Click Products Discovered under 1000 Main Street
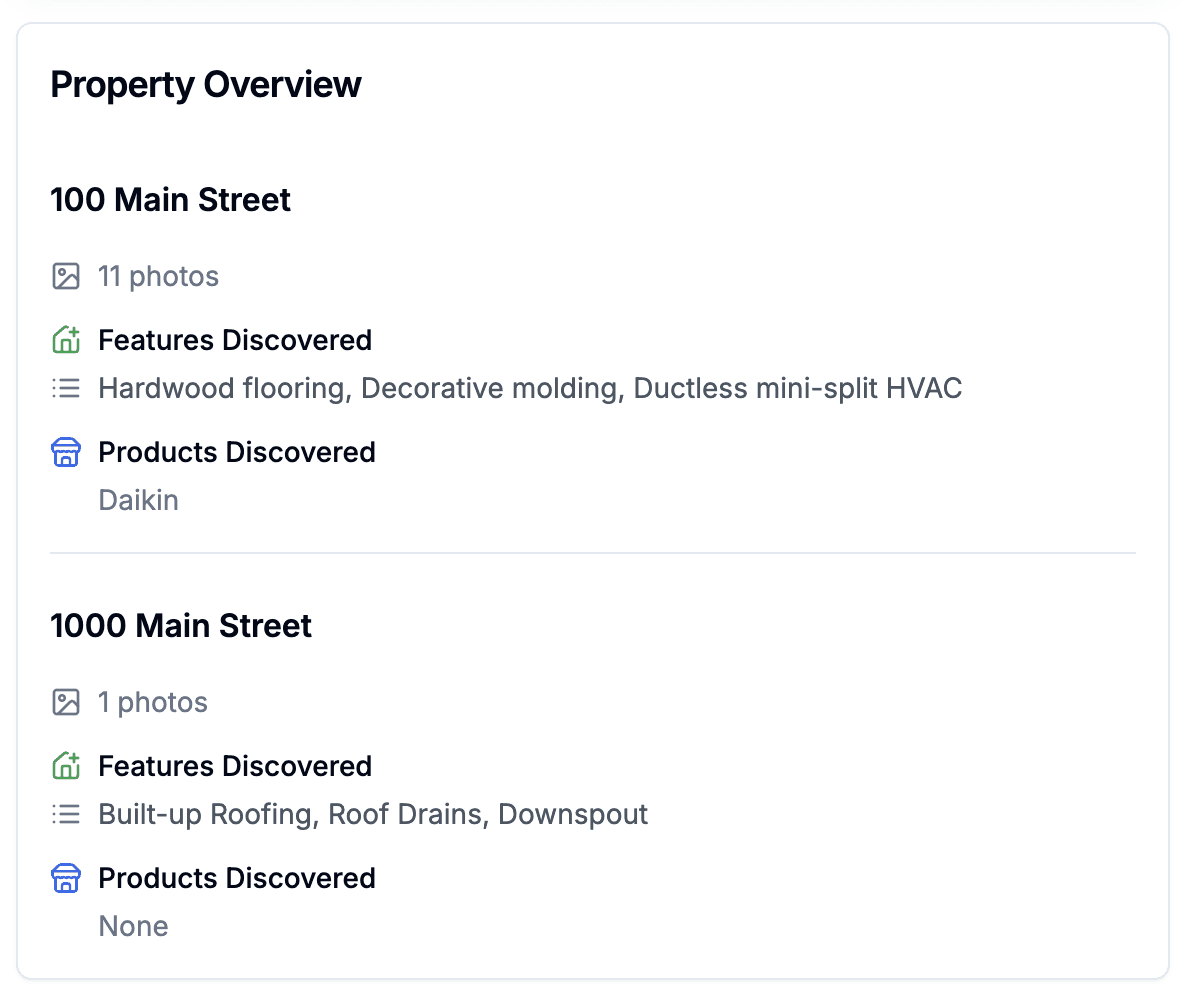This screenshot has height=1008, width=1196. pyautogui.click(x=237, y=878)
